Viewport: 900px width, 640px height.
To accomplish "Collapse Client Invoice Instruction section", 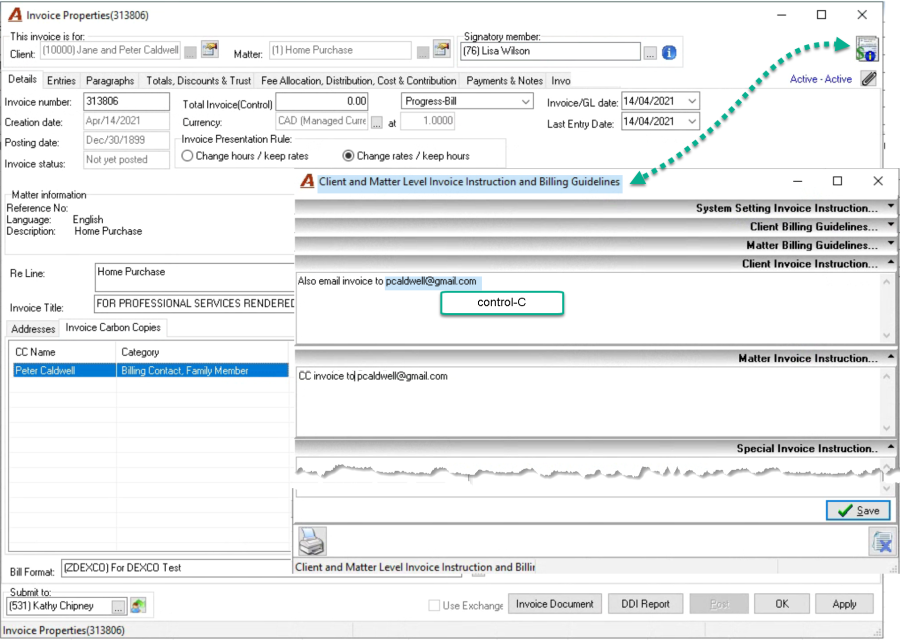I will [890, 262].
